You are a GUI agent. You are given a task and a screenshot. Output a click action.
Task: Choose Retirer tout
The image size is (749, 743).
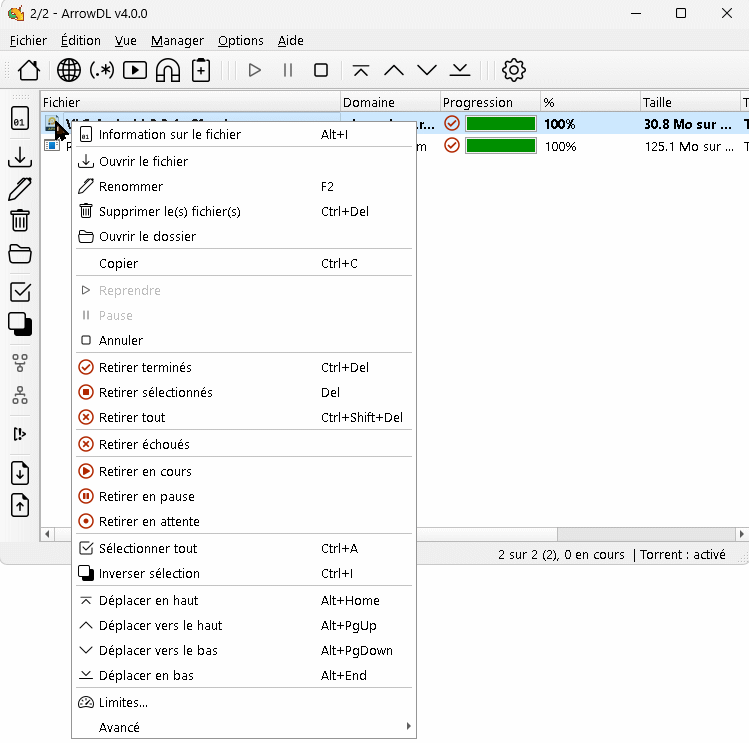(x=244, y=417)
